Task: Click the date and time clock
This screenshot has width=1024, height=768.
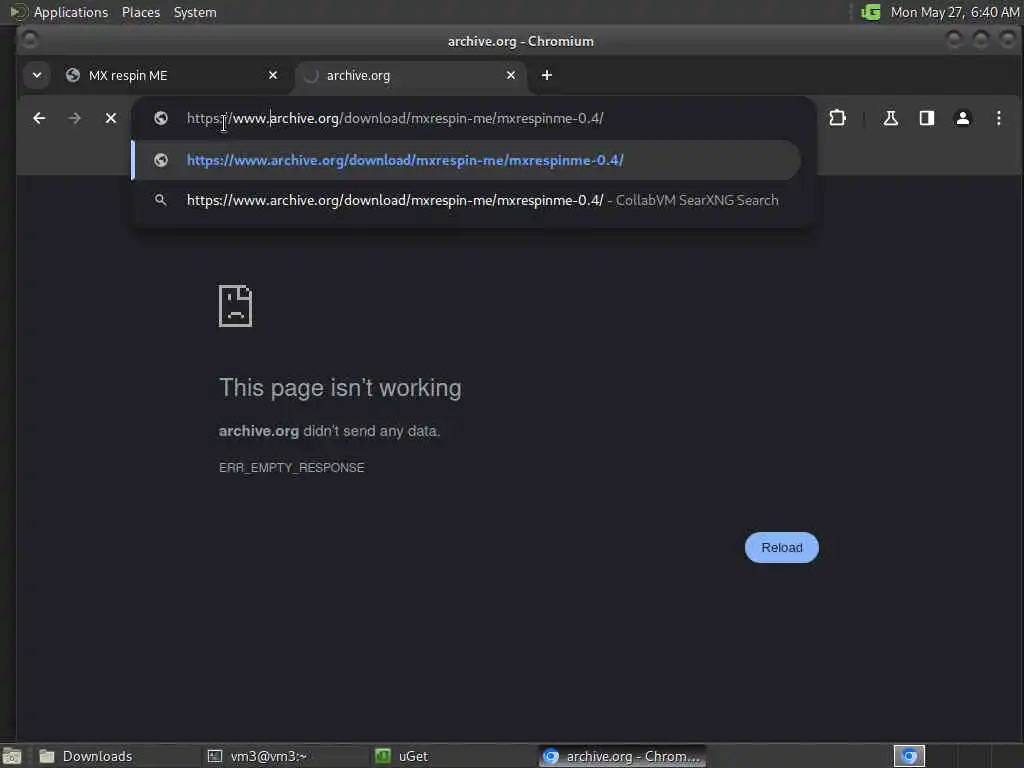Action: pos(955,12)
